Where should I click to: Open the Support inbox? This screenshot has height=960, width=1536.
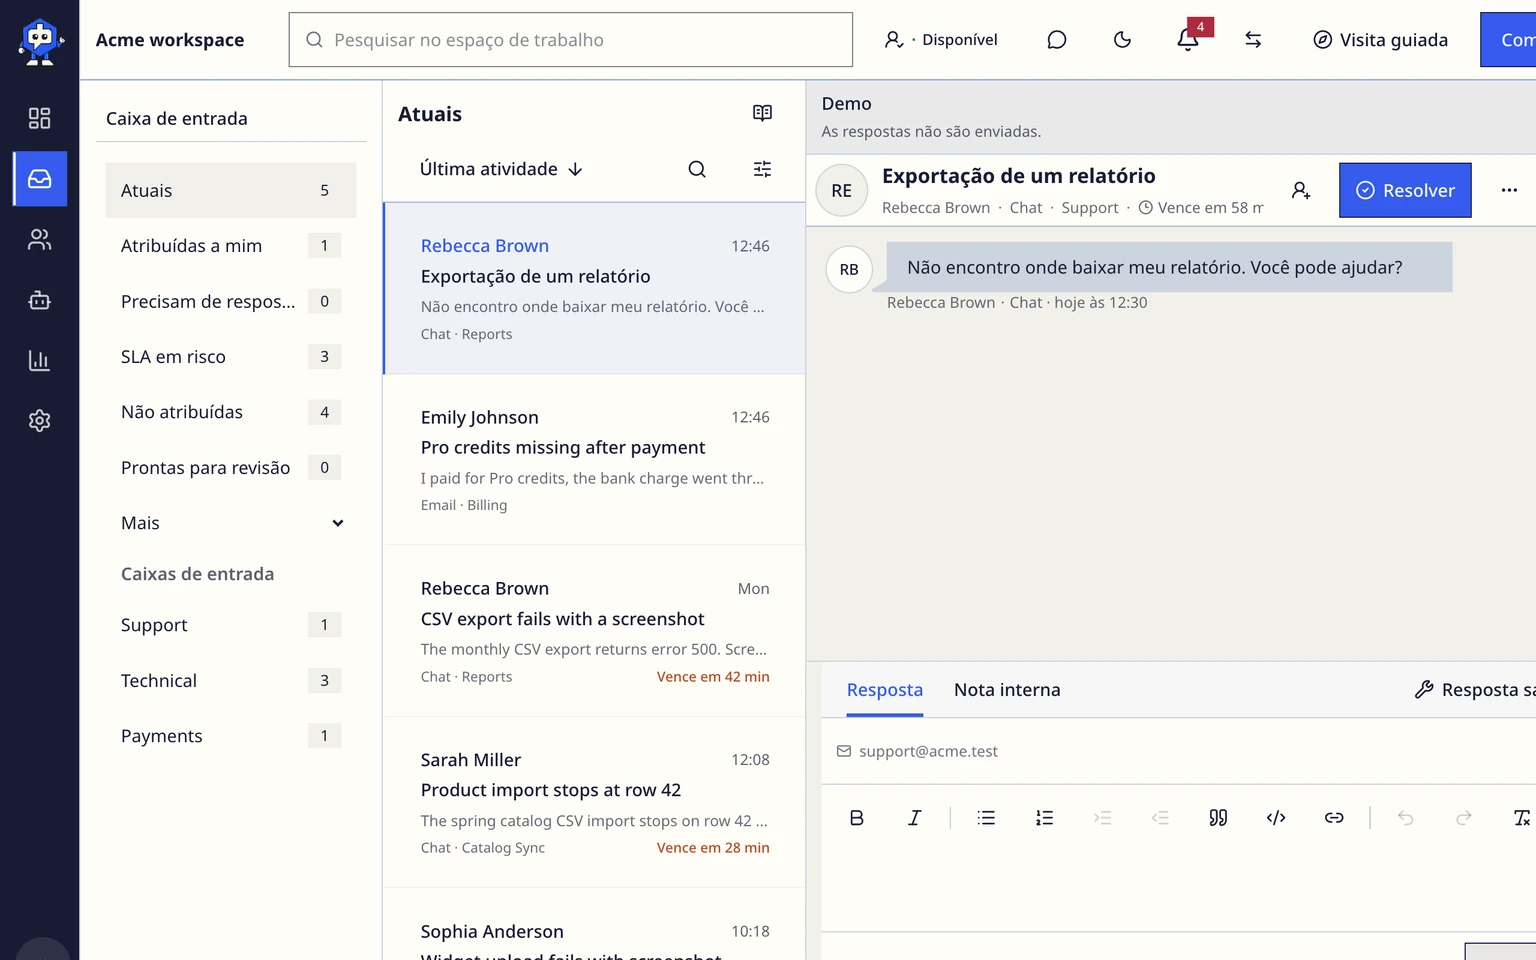tap(231, 625)
